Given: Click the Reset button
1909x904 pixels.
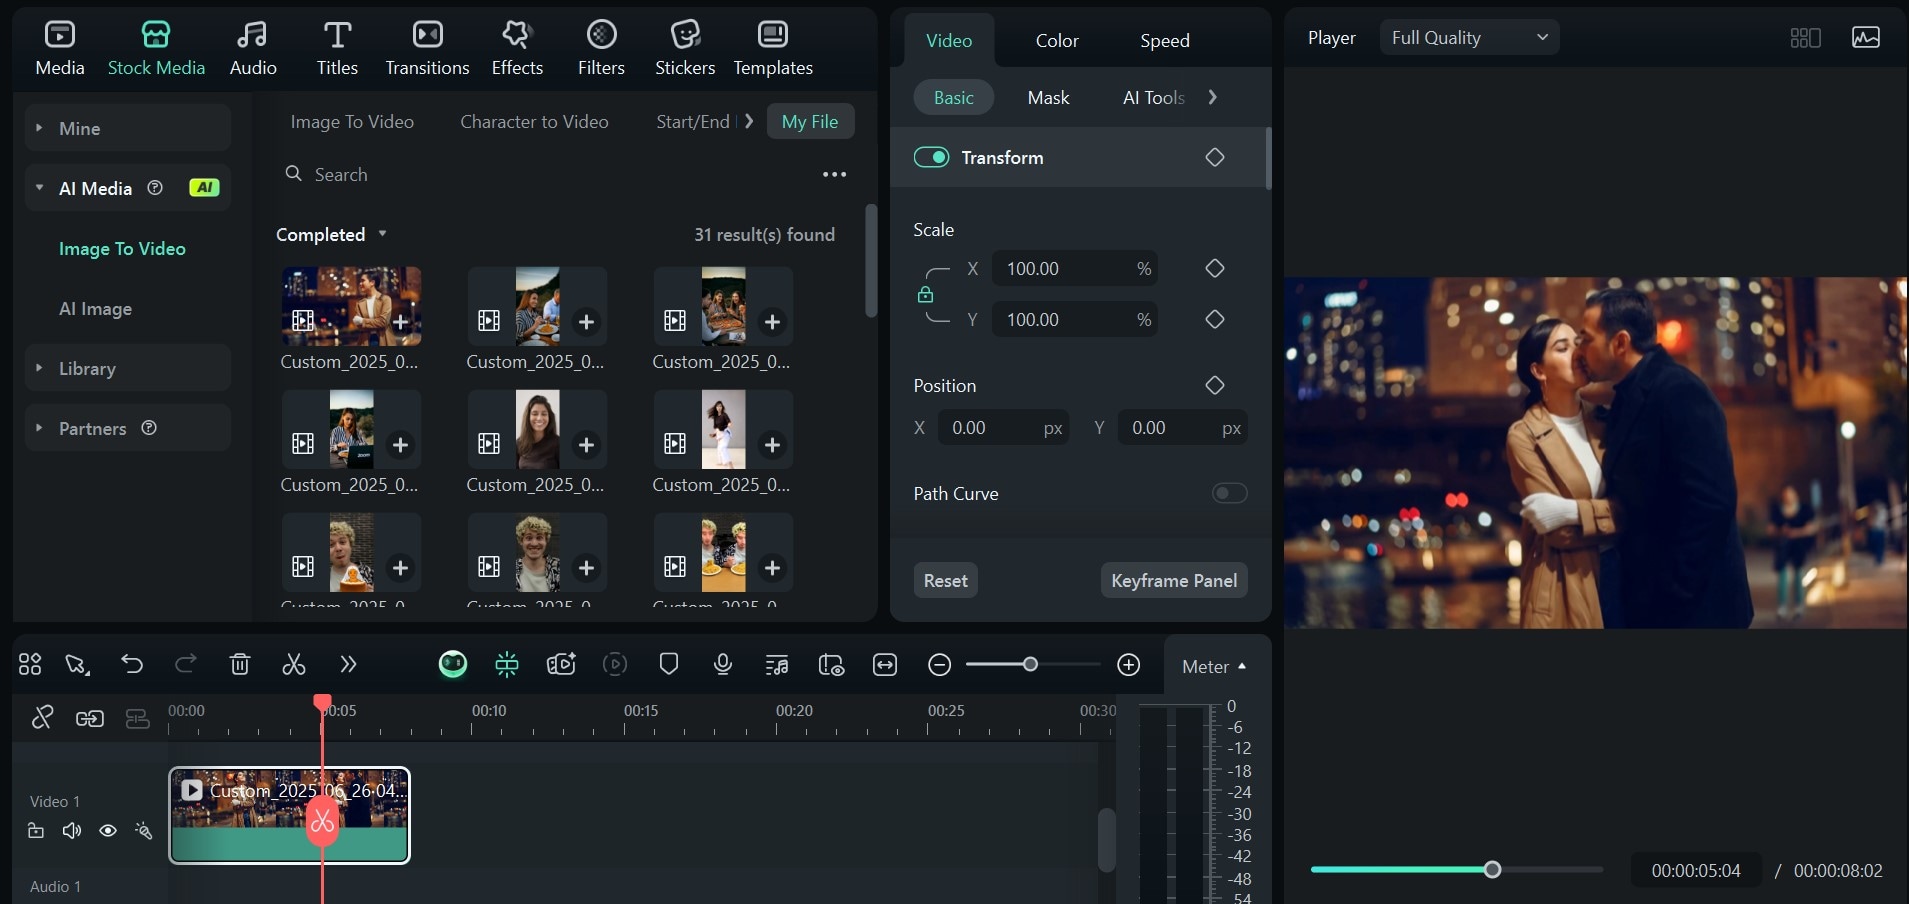Looking at the screenshot, I should click(945, 580).
